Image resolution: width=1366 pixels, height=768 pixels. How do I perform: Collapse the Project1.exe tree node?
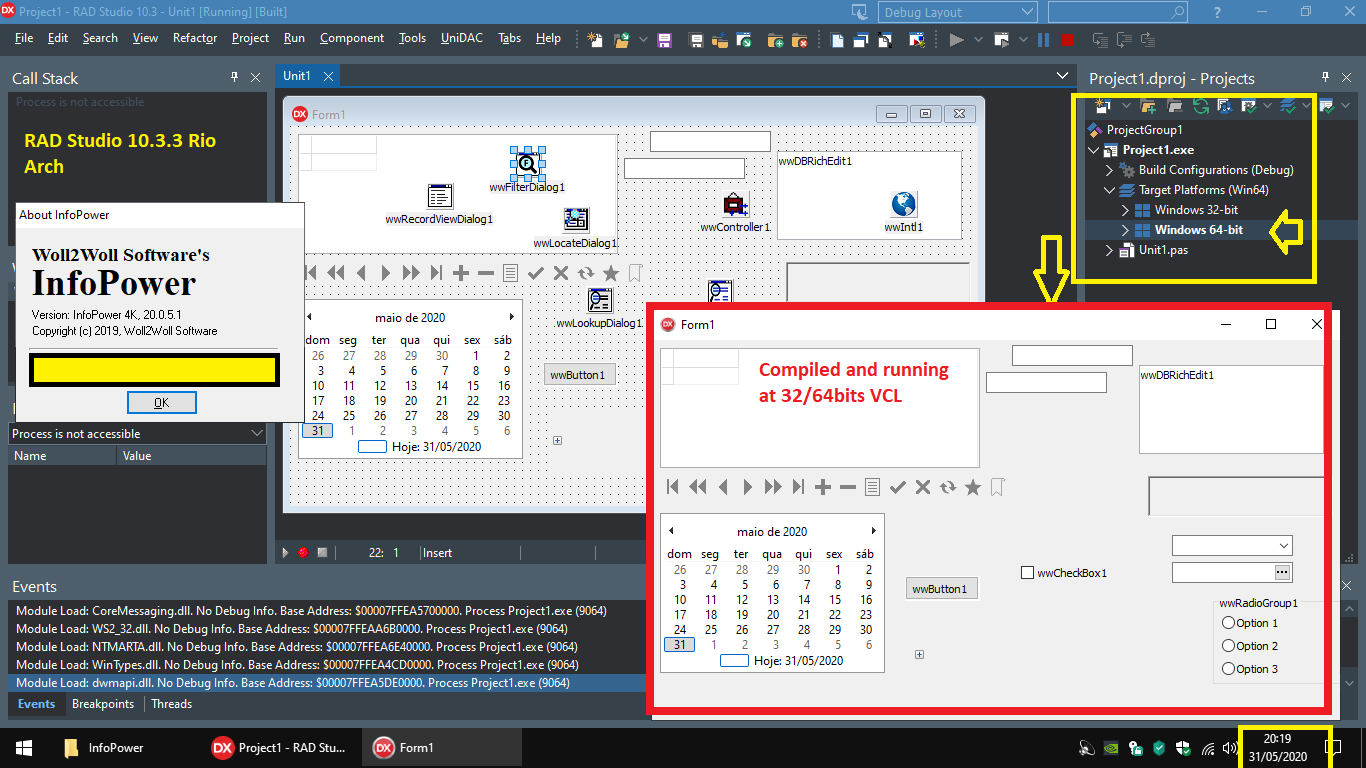click(1093, 150)
